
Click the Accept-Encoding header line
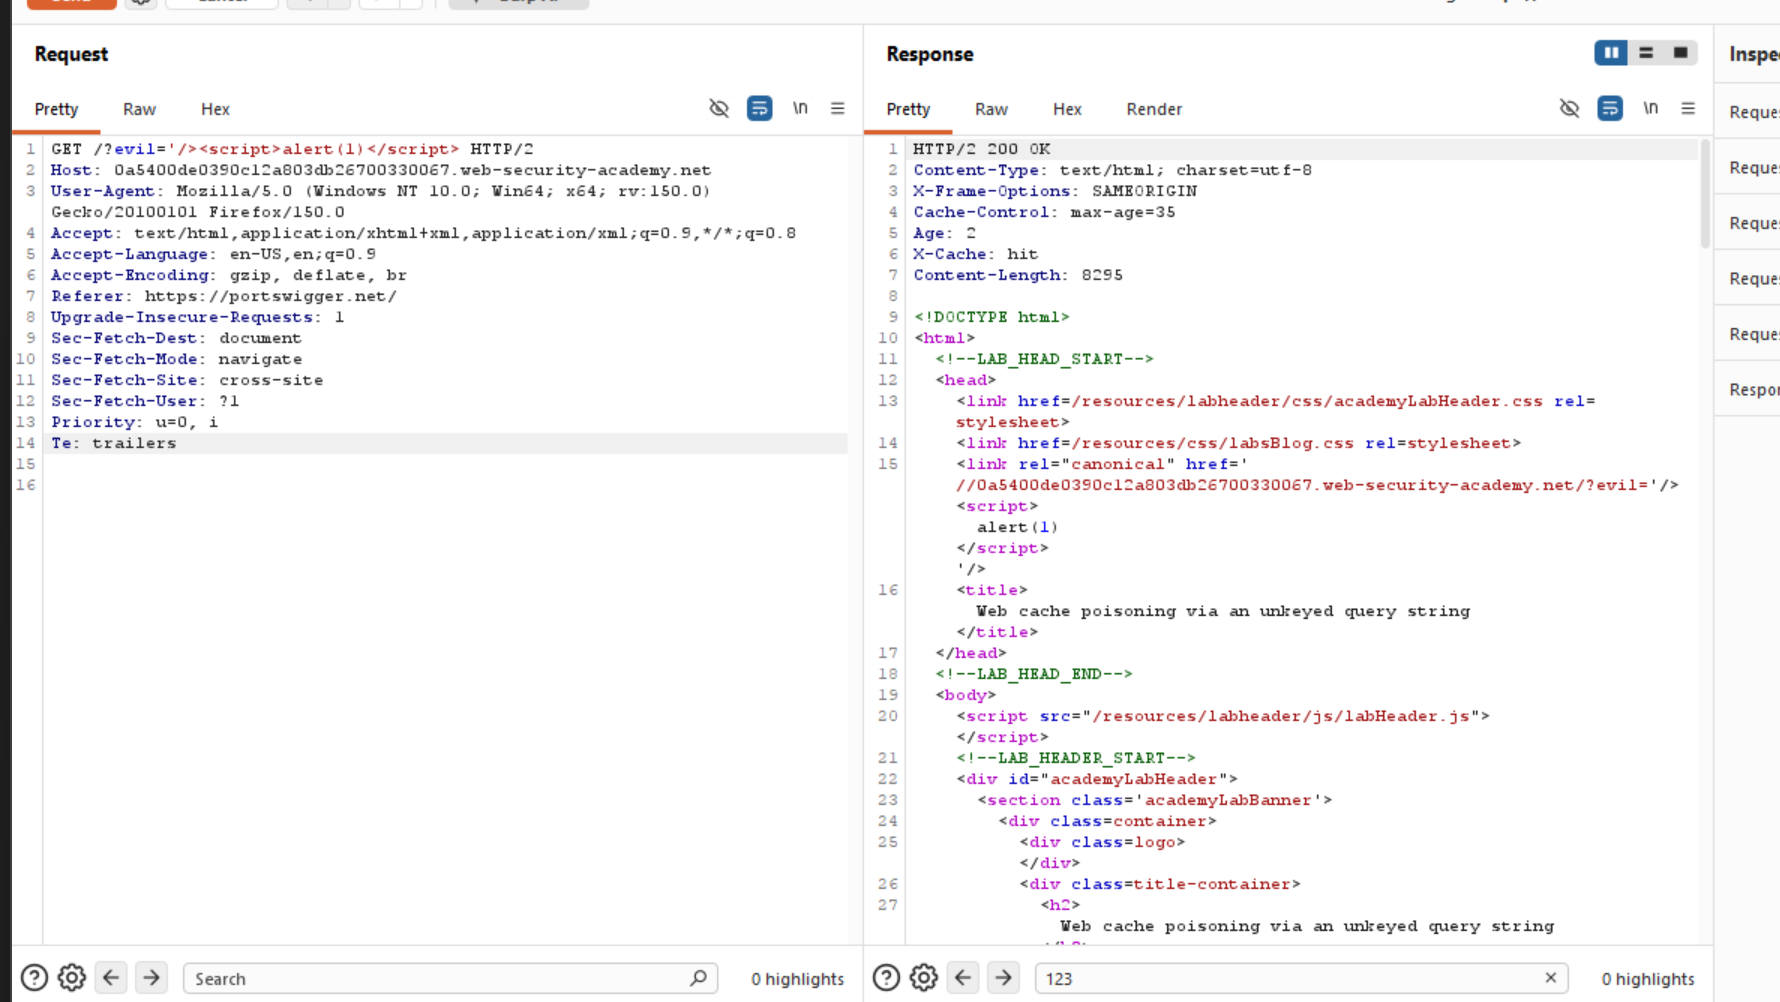tap(229, 275)
